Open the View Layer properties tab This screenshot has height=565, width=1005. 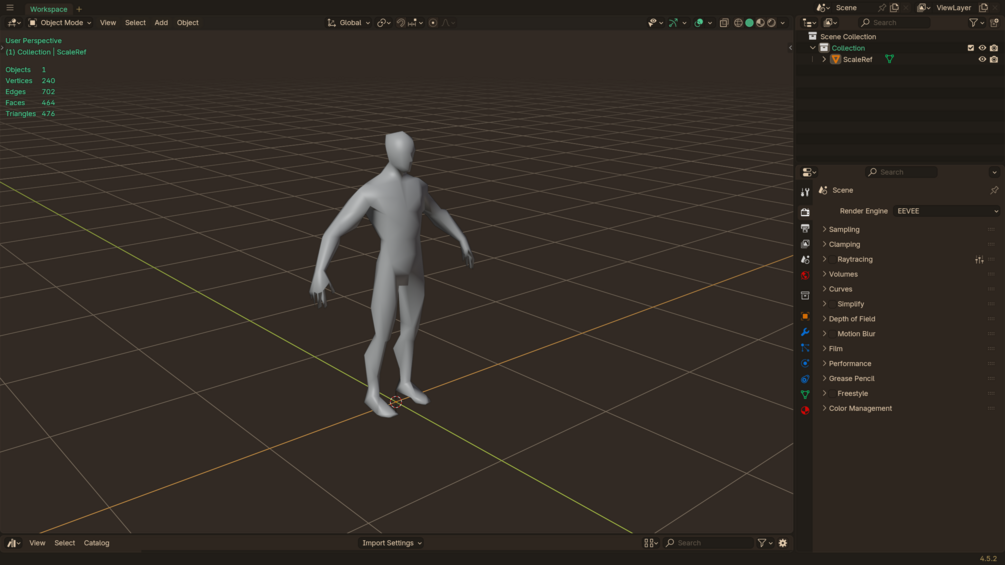click(x=805, y=244)
